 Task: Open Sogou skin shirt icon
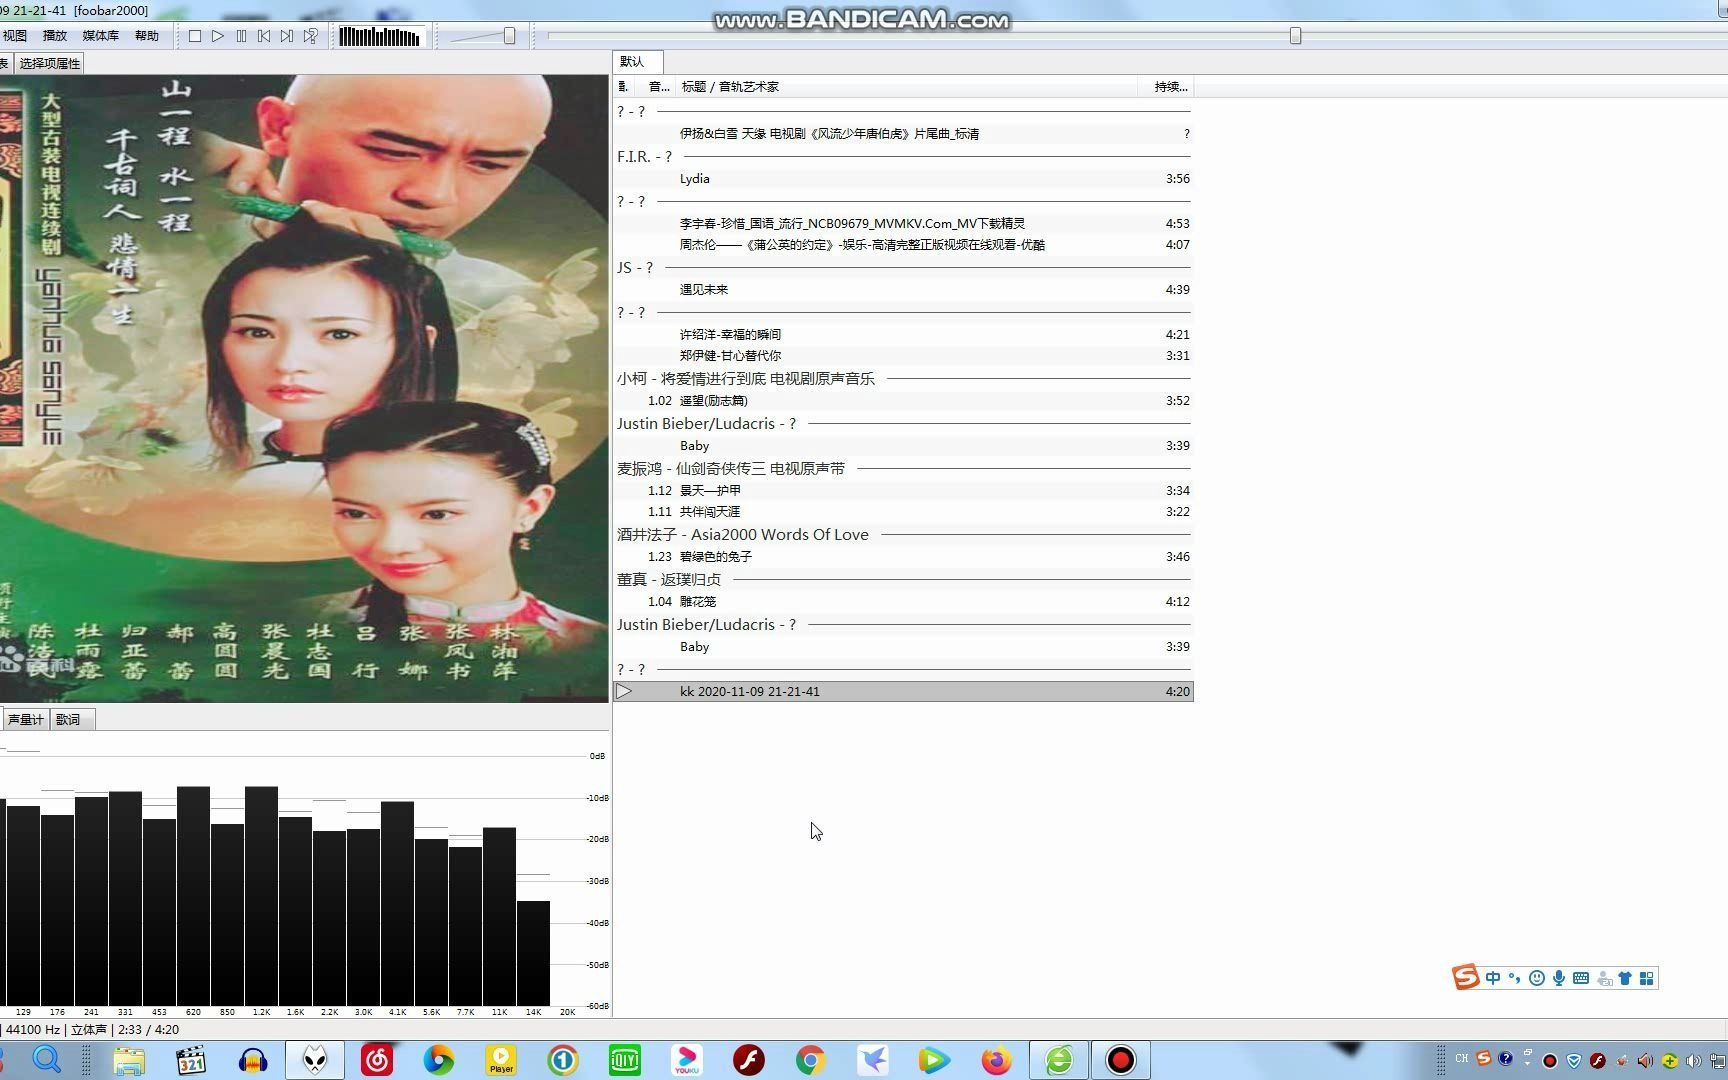point(1625,978)
